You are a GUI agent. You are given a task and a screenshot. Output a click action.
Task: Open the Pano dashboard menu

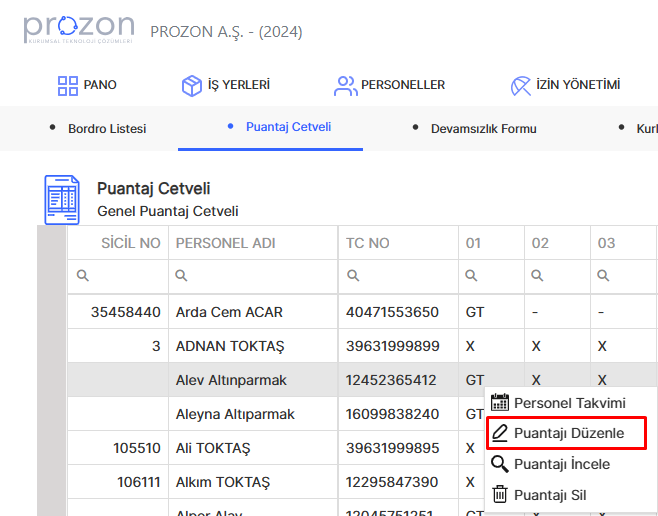pos(87,85)
